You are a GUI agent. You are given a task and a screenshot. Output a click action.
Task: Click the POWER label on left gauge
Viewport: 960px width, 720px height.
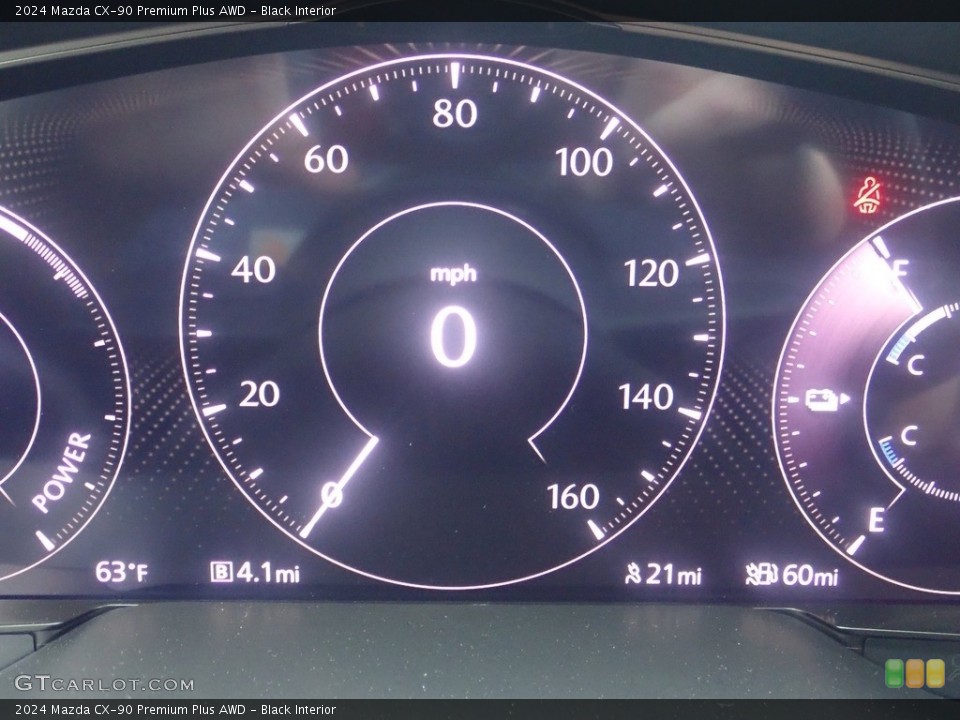coord(62,471)
